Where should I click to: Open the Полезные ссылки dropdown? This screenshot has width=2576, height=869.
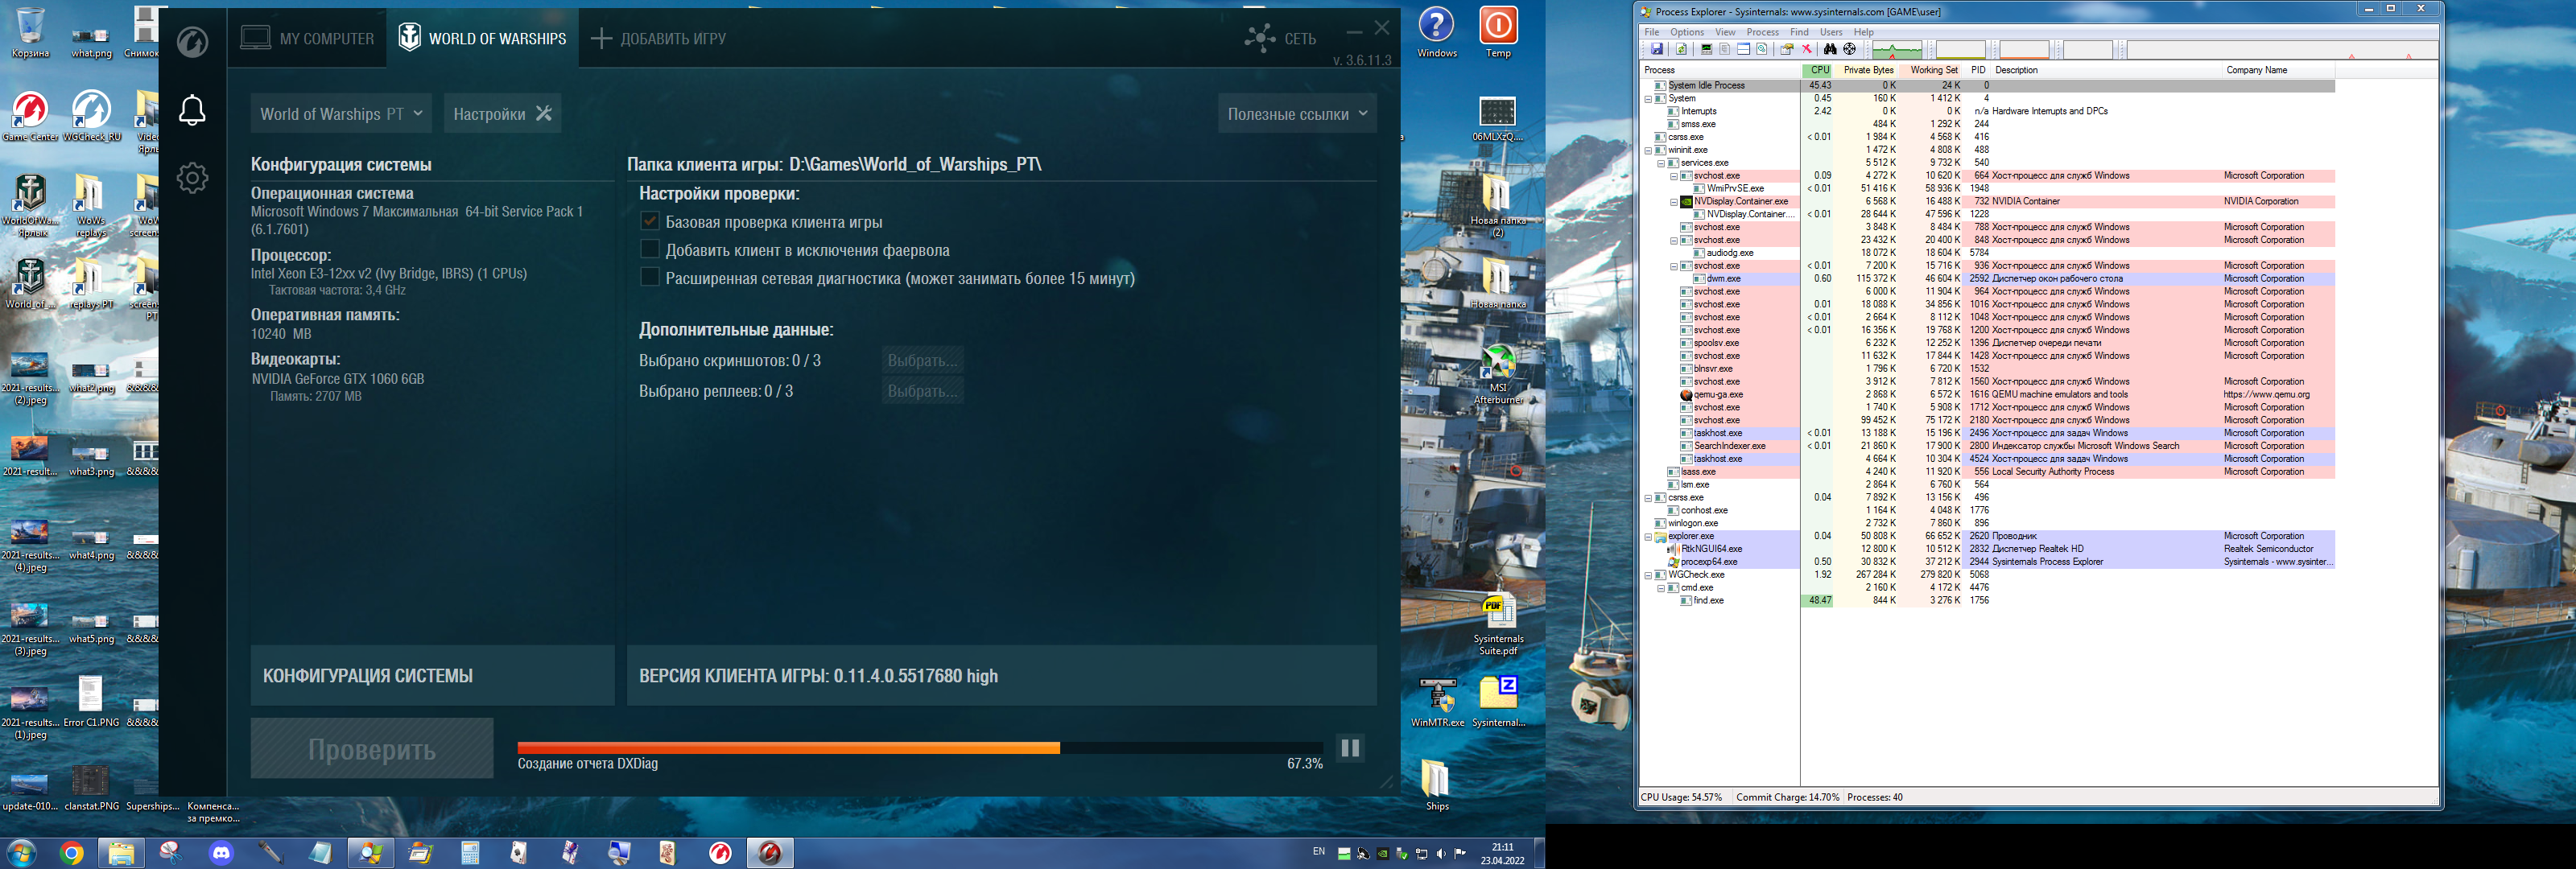[1297, 114]
